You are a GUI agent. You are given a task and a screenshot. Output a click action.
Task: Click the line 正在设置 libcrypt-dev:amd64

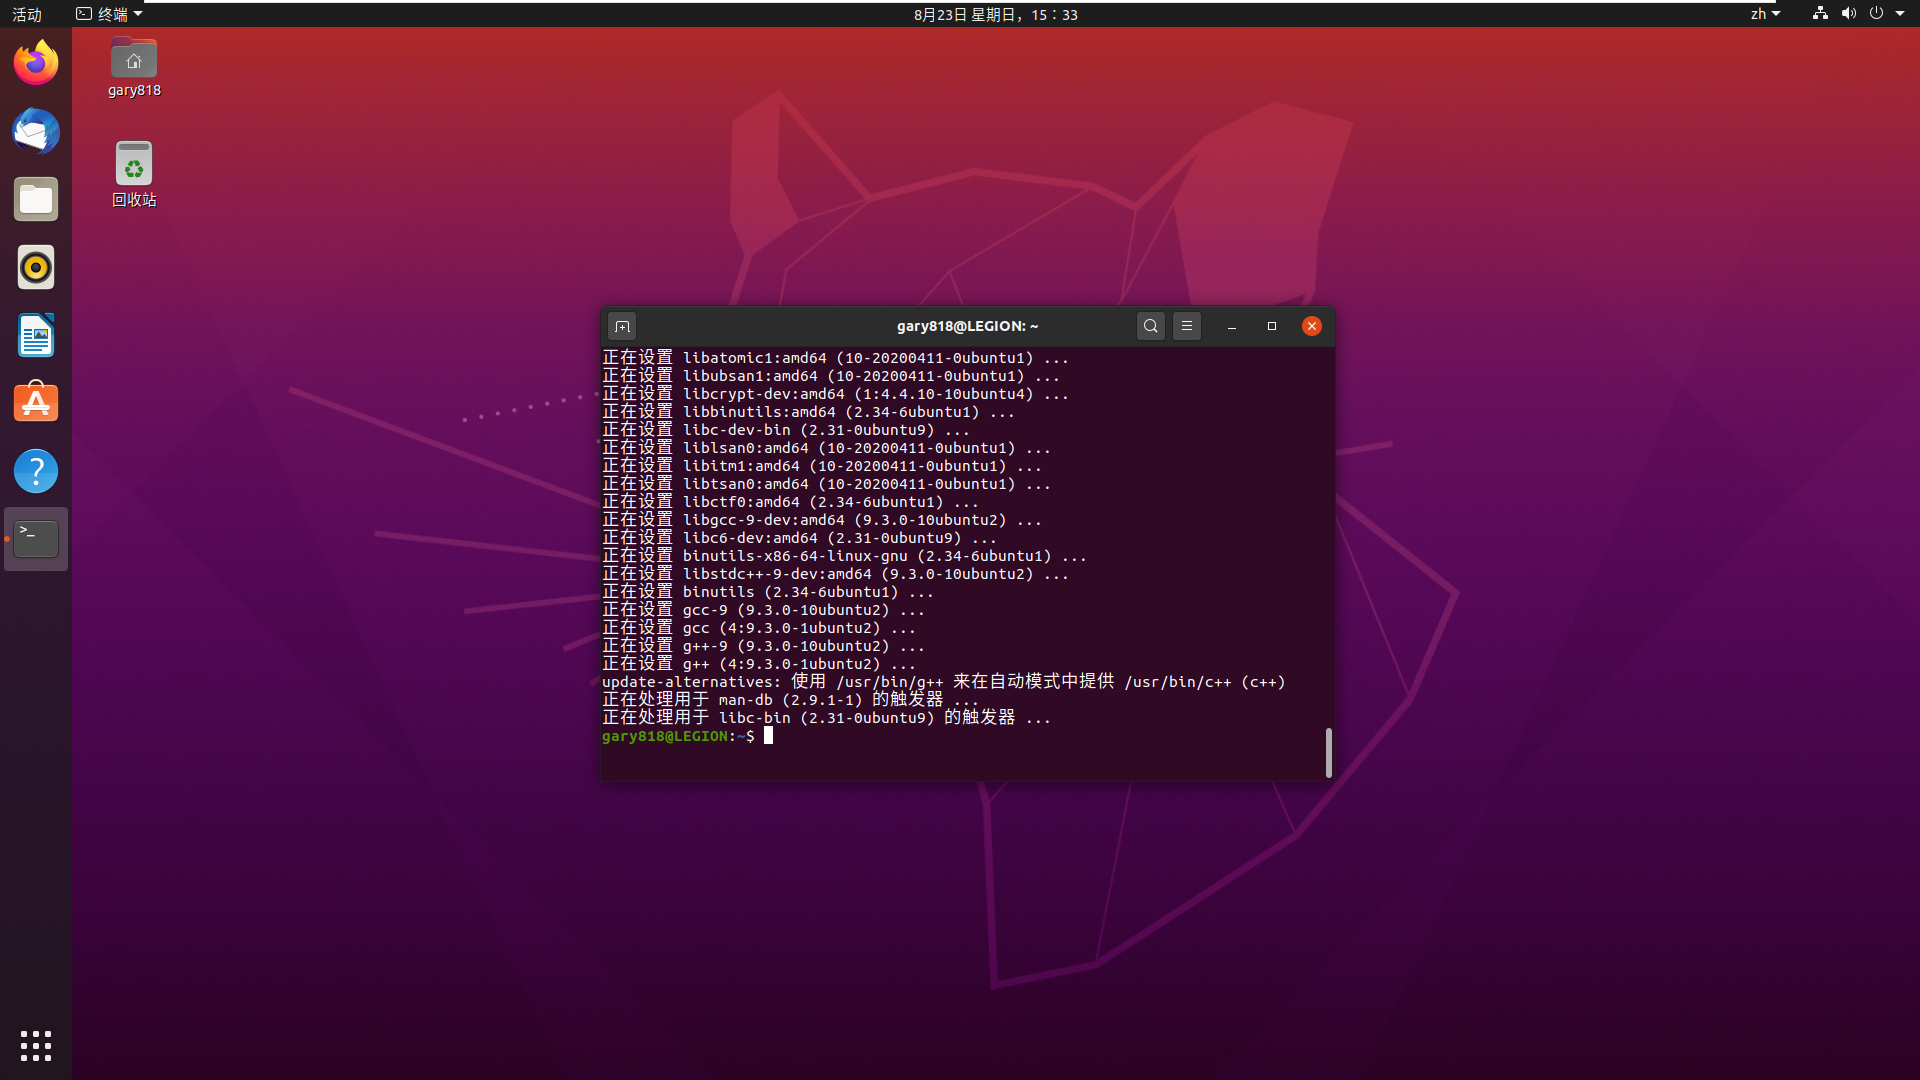[835, 394]
